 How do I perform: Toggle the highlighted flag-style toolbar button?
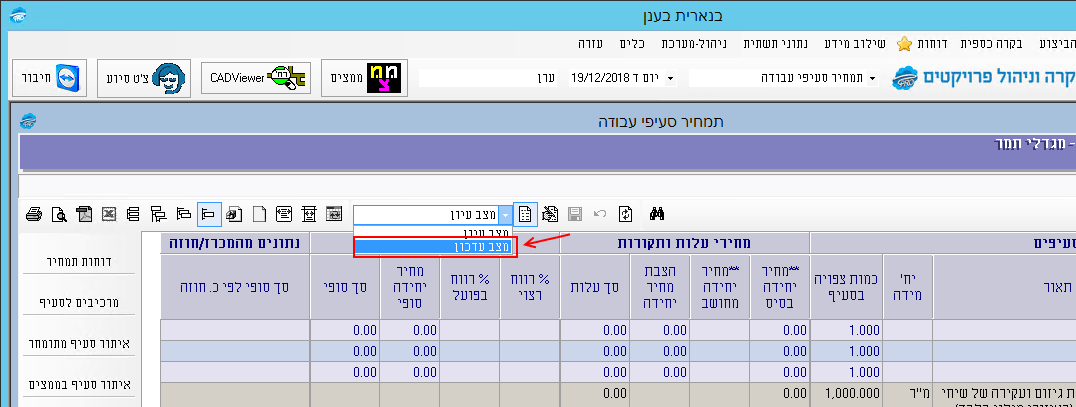(x=209, y=213)
